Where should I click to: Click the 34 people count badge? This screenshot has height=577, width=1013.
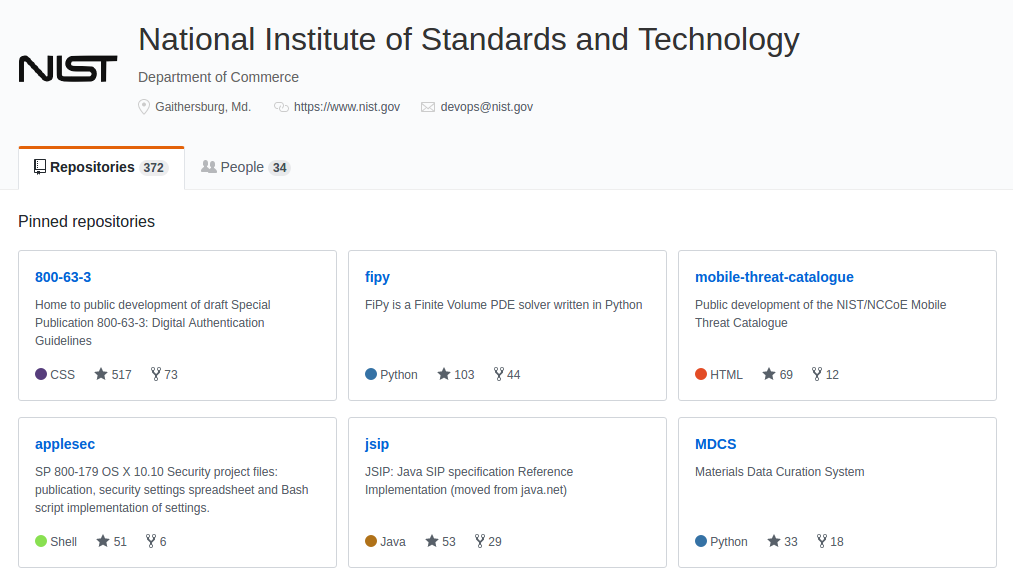click(x=279, y=168)
